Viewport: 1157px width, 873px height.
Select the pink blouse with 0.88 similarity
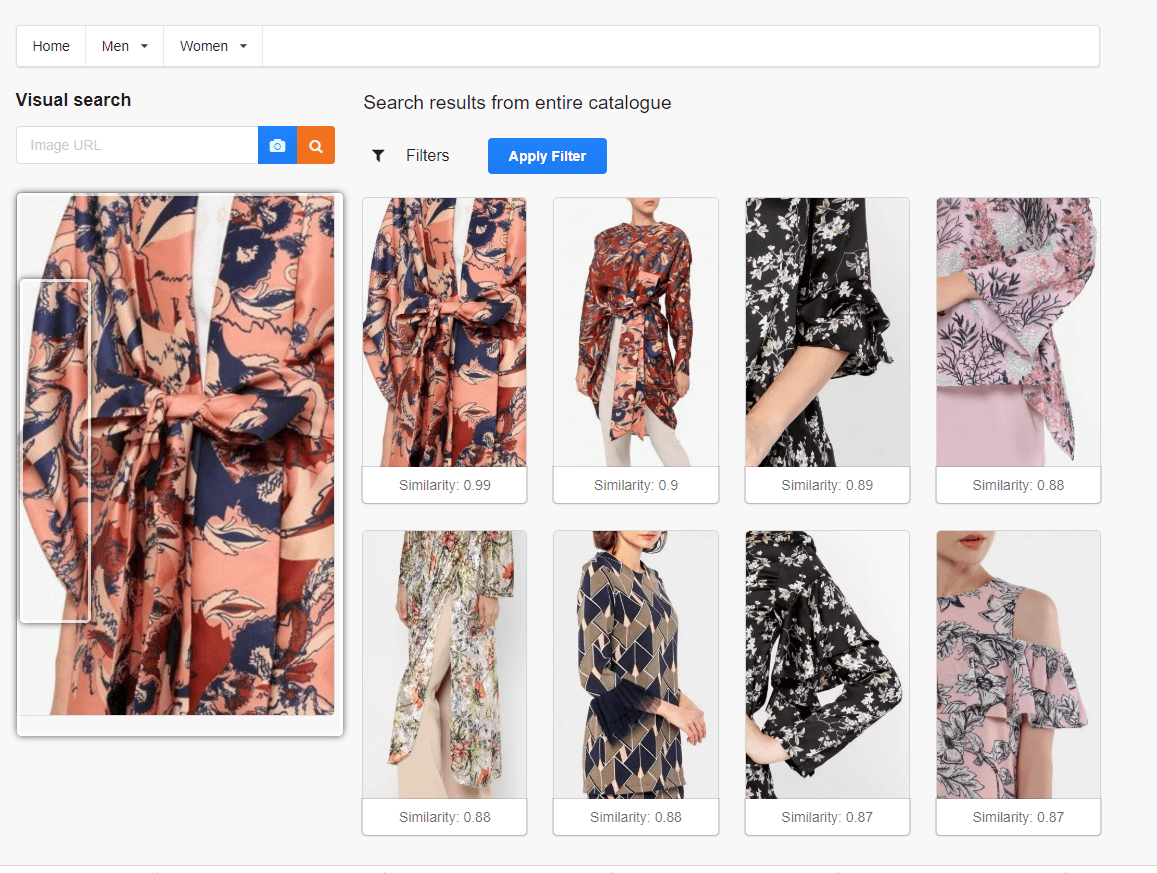(x=1018, y=332)
